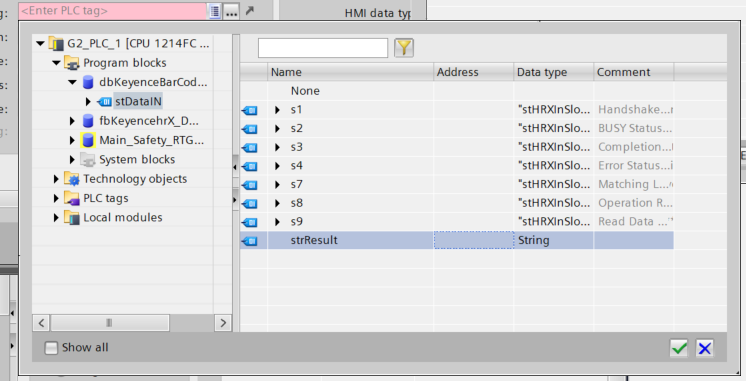Screen dimensions: 746x381
Task: Click the tag icon of row s9
Action: tap(249, 222)
